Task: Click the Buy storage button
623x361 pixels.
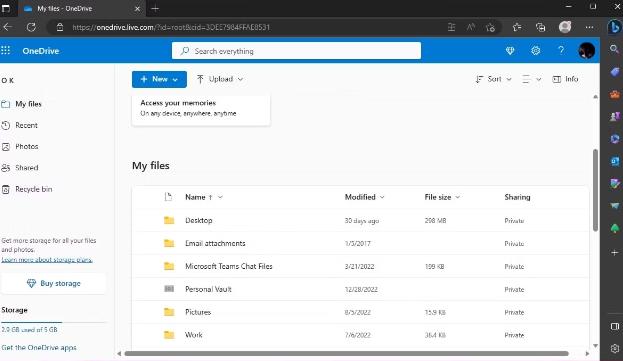Action: pos(54,283)
